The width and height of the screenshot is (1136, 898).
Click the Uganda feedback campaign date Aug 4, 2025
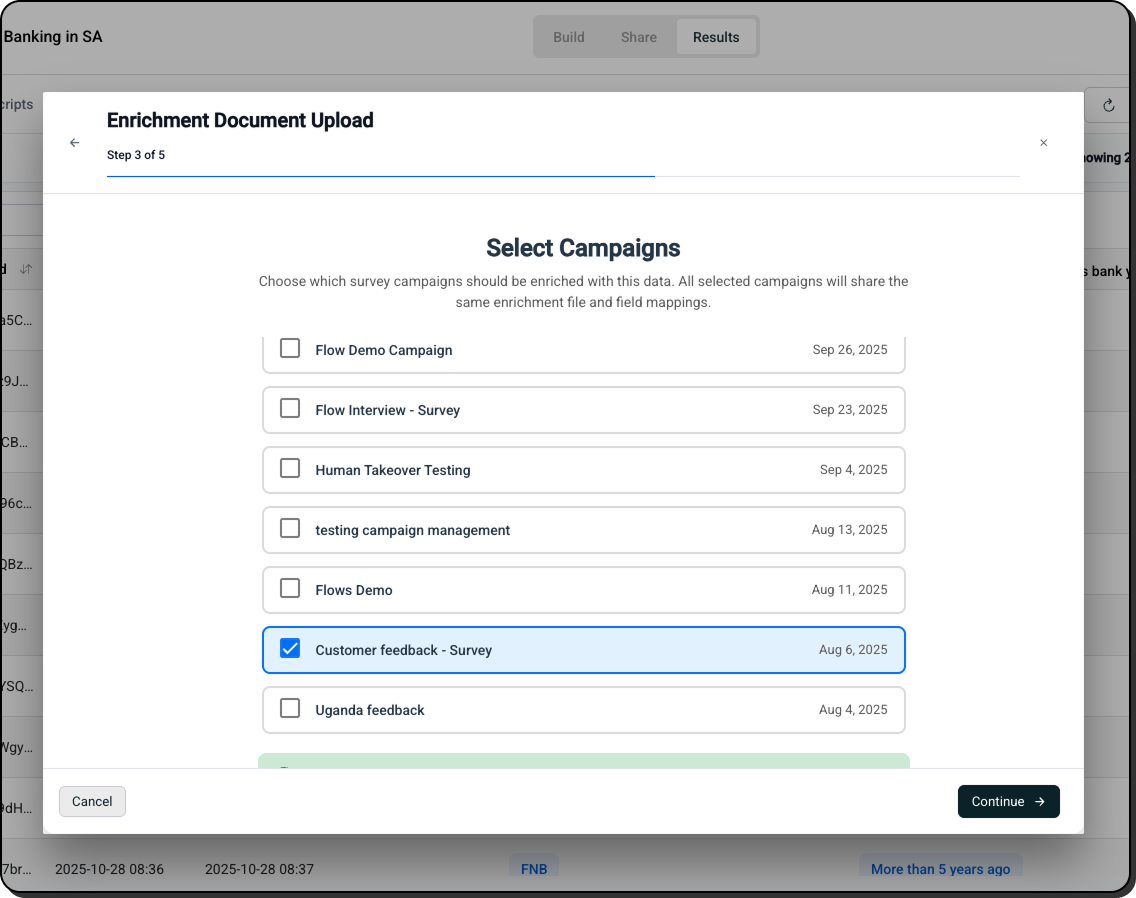(x=852, y=709)
